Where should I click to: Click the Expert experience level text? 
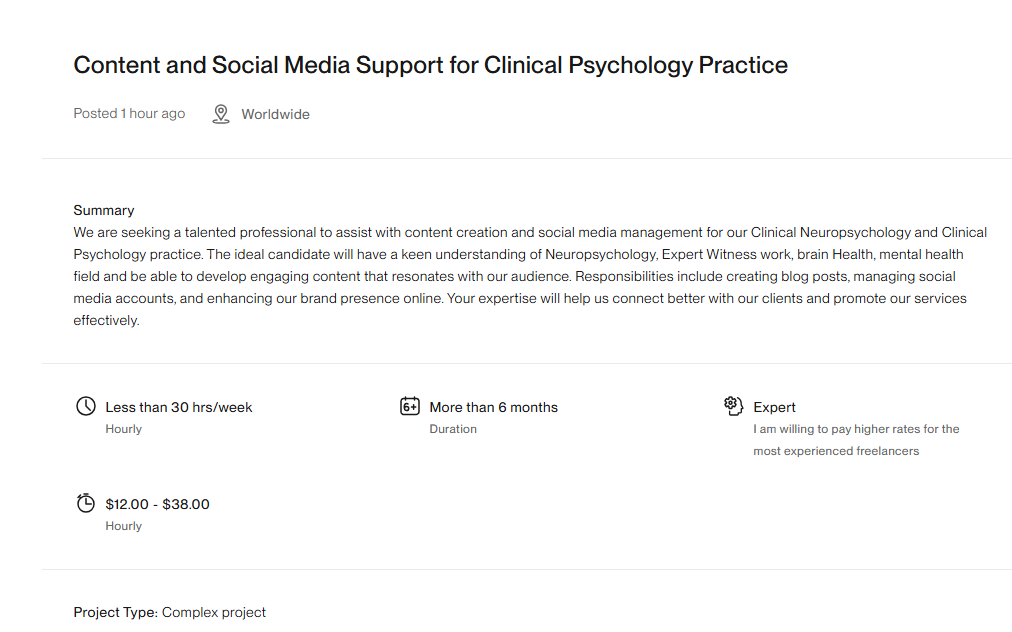pos(774,407)
